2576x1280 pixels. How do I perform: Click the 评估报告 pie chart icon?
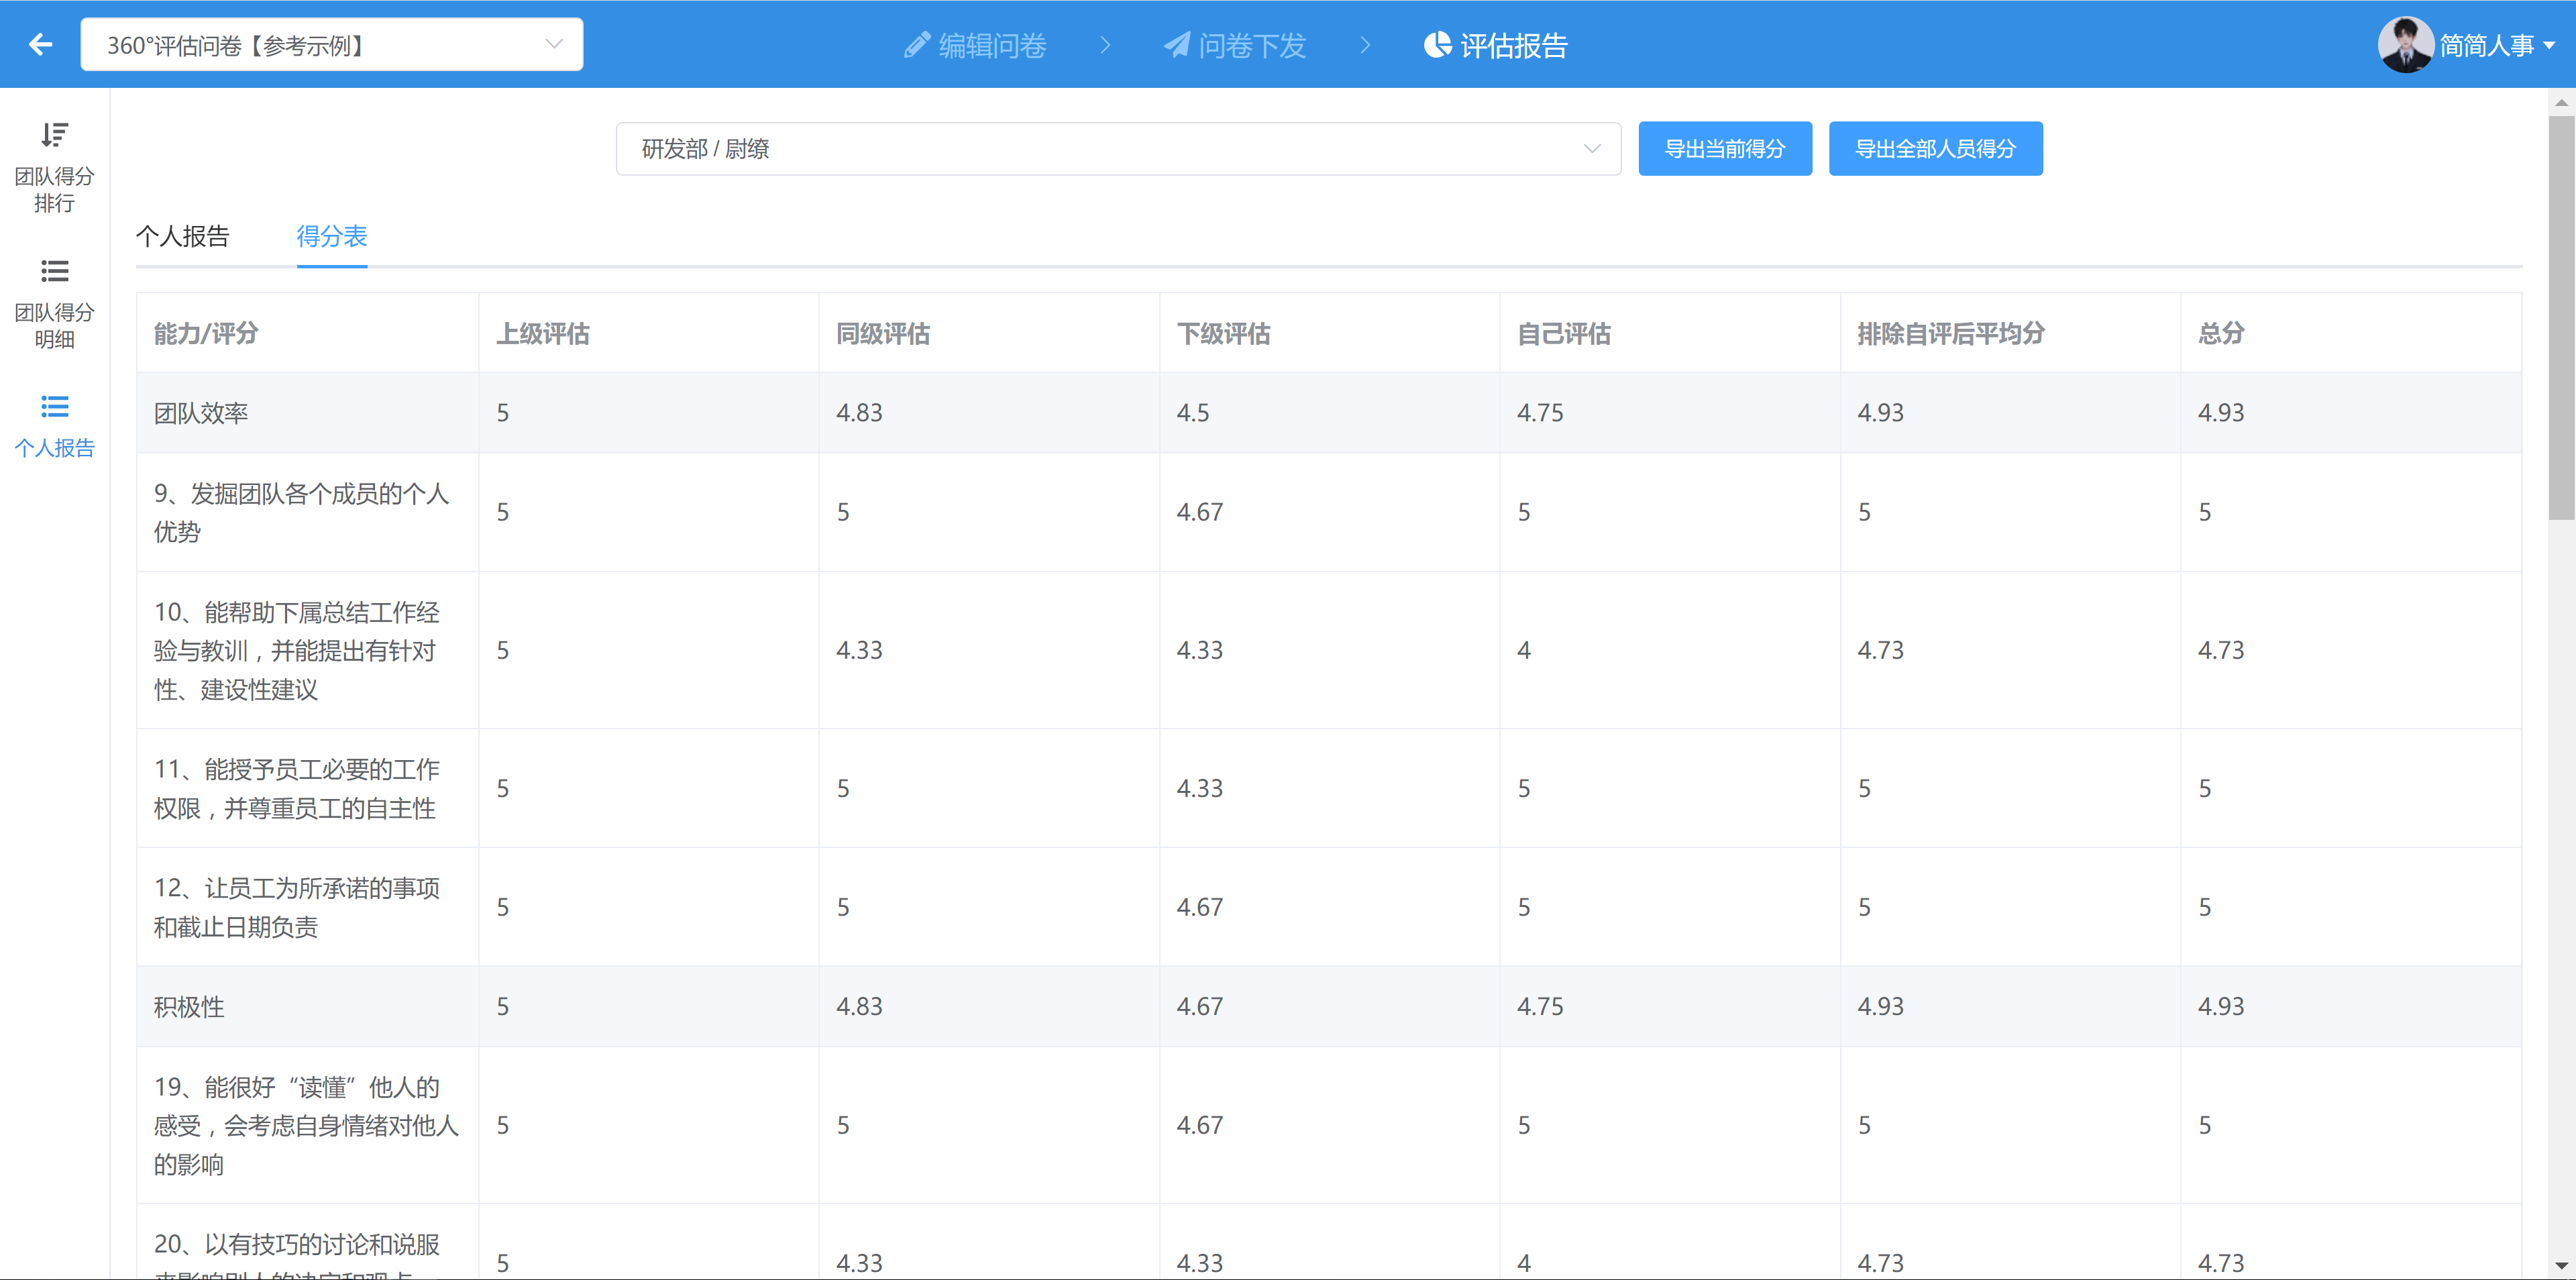(1437, 45)
